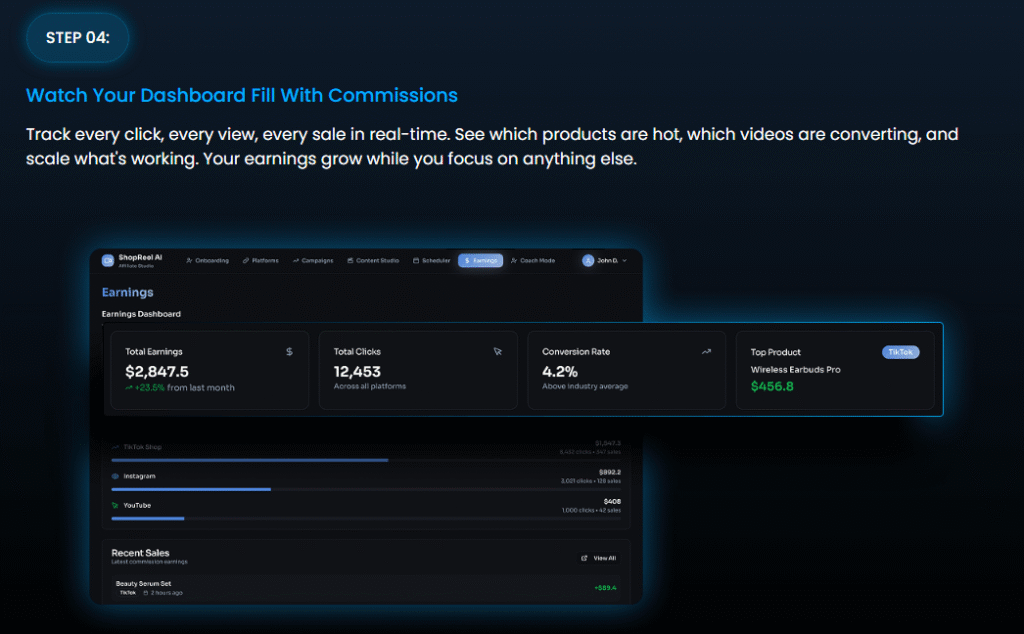The height and width of the screenshot is (634, 1024).
Task: Click the Instagram platform icon
Action: click(115, 476)
